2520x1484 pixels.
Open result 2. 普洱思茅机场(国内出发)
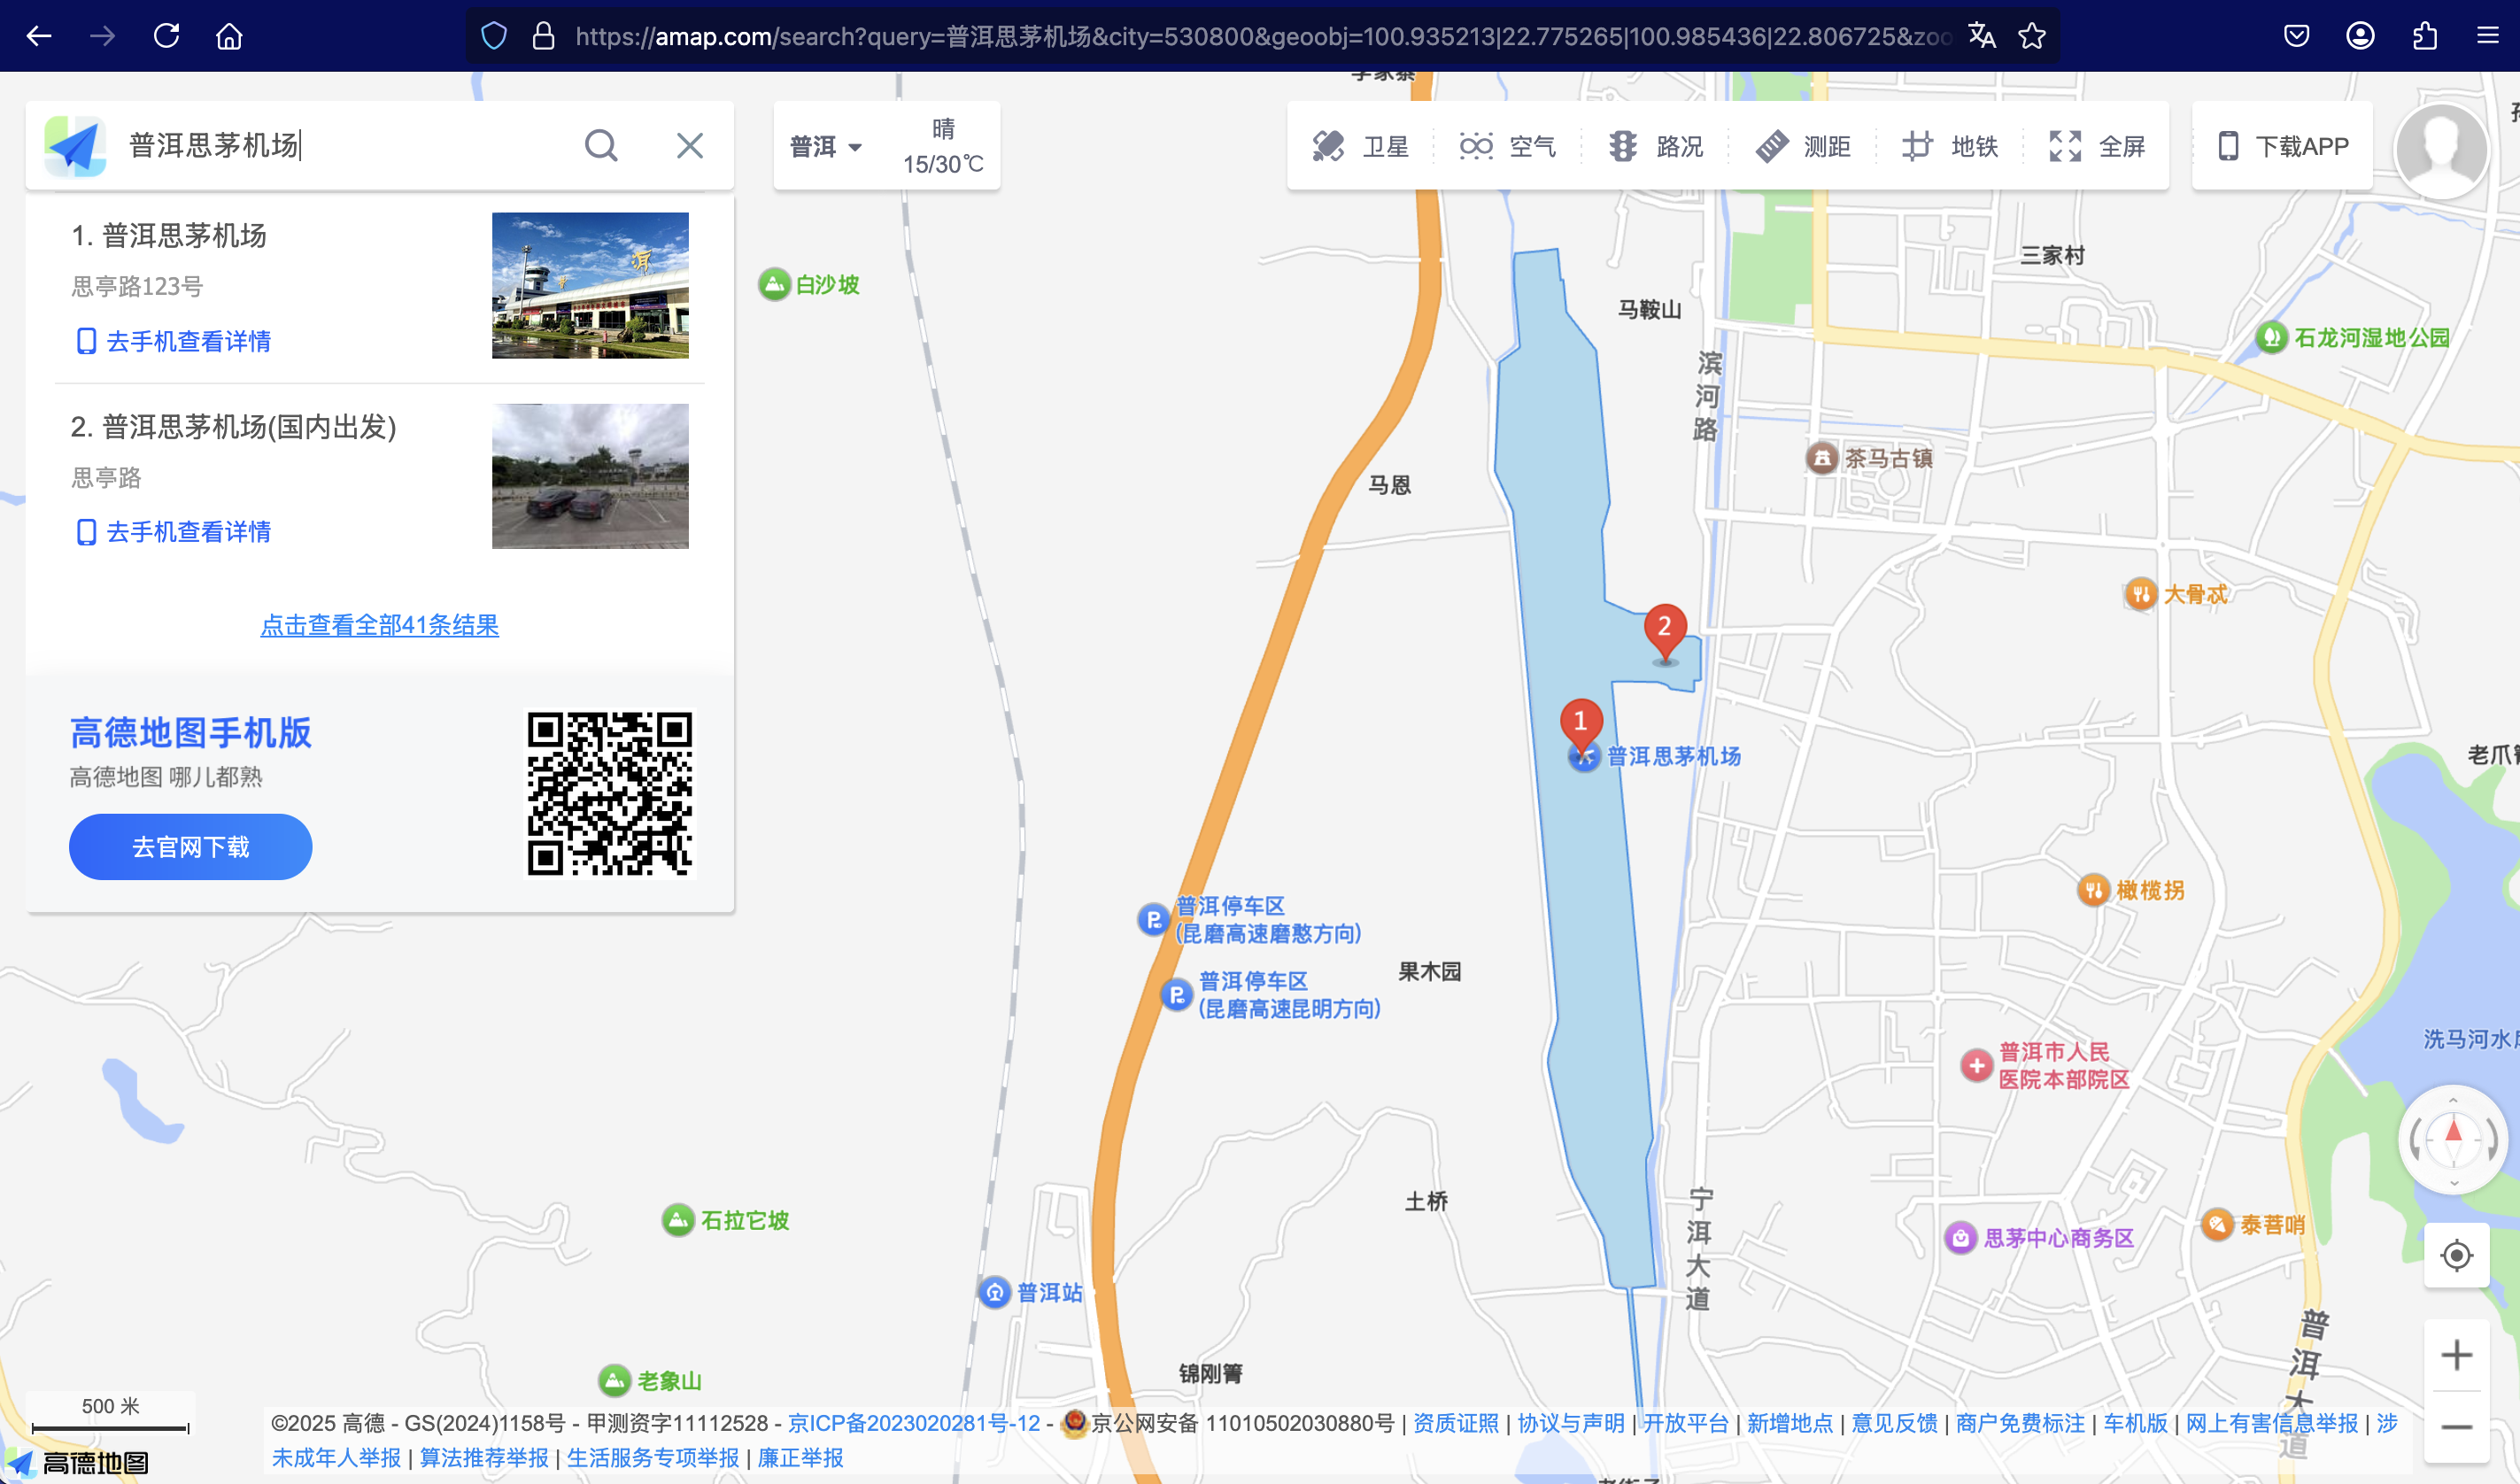point(234,427)
